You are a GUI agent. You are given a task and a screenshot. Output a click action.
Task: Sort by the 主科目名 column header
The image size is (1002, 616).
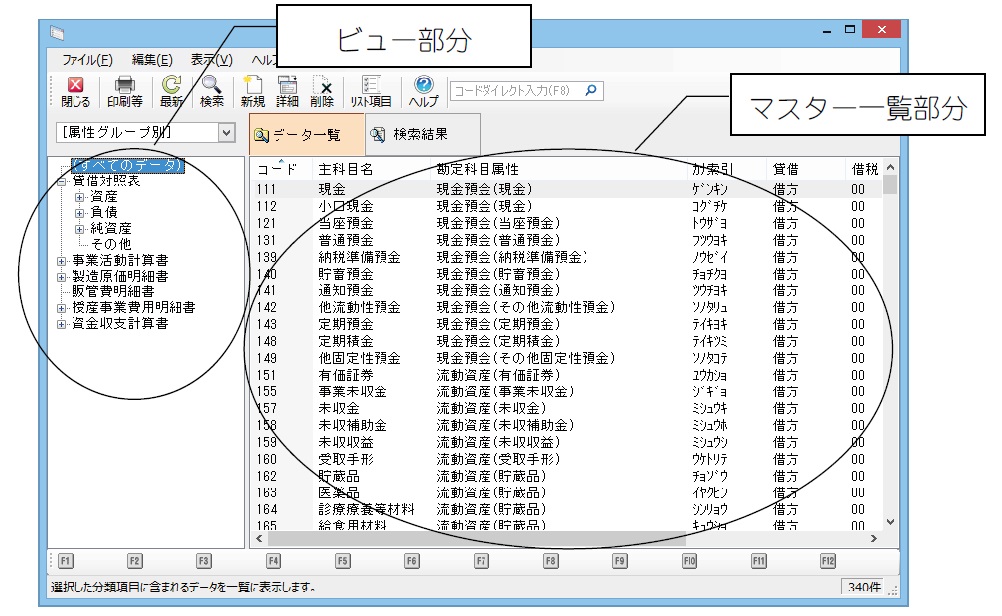pyautogui.click(x=345, y=168)
